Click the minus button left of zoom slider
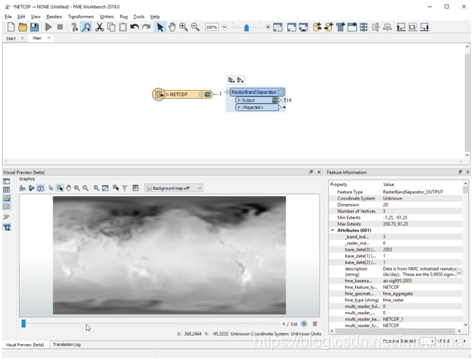The width and height of the screenshot is (473, 360). pyautogui.click(x=225, y=27)
